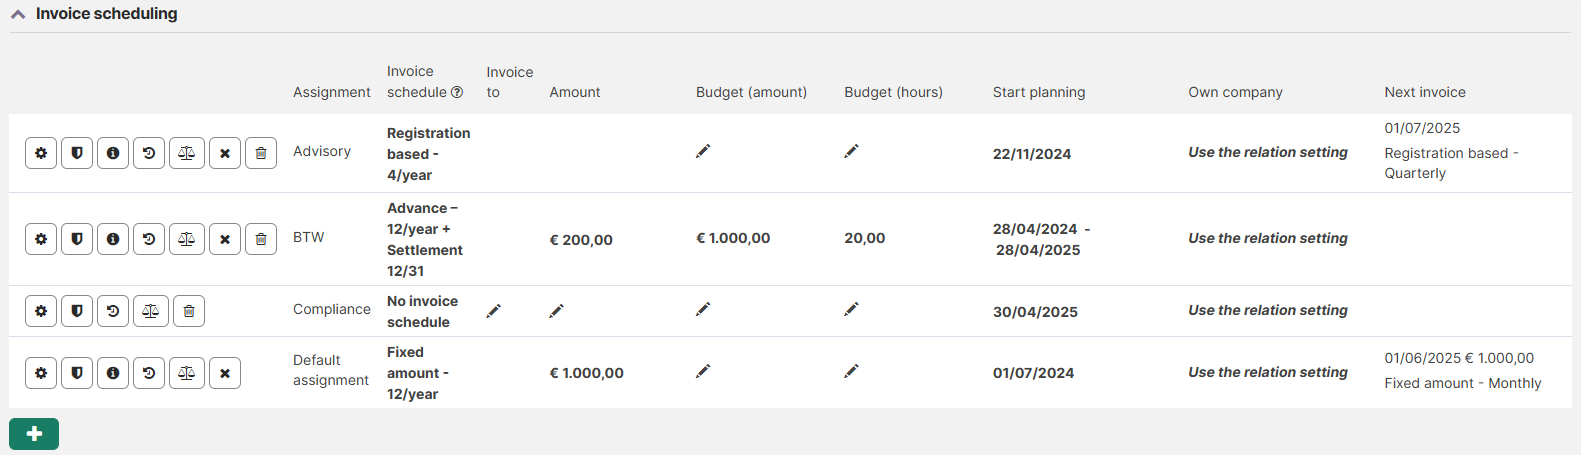
Task: Open the 'No invoice schedule' entry for Compliance
Action: pos(422,311)
